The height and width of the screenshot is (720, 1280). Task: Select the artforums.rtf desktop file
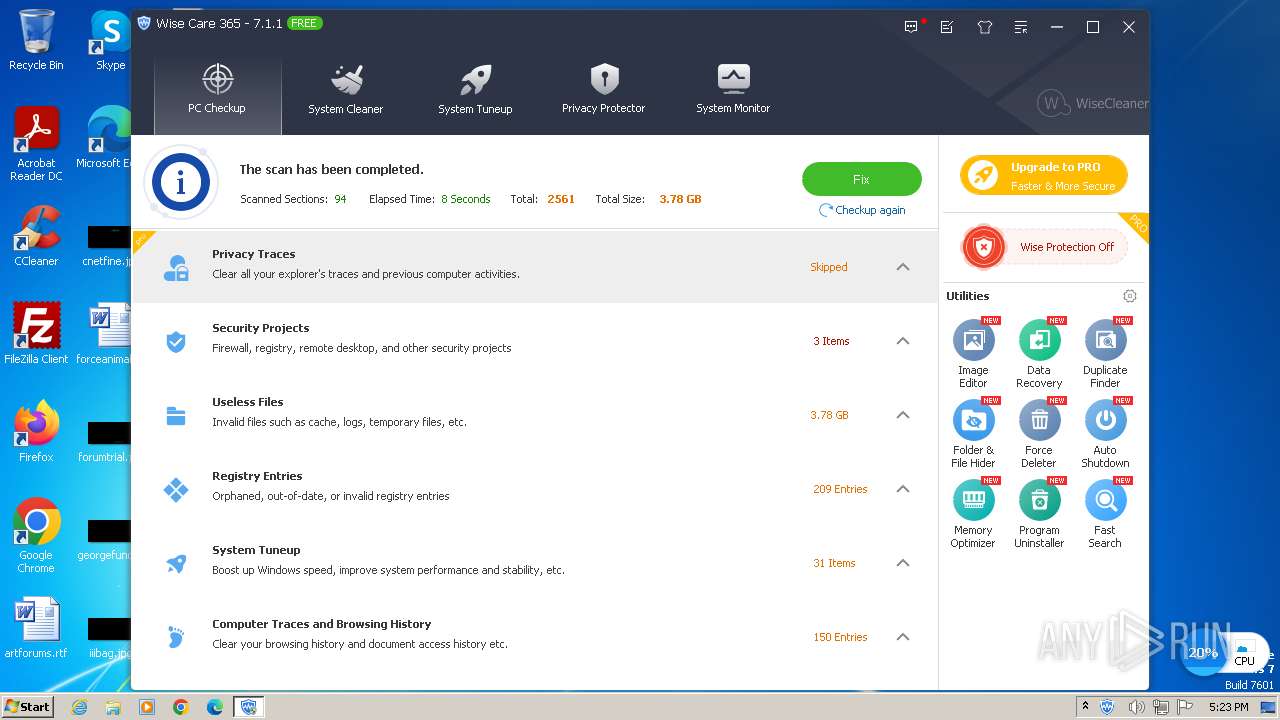click(36, 628)
